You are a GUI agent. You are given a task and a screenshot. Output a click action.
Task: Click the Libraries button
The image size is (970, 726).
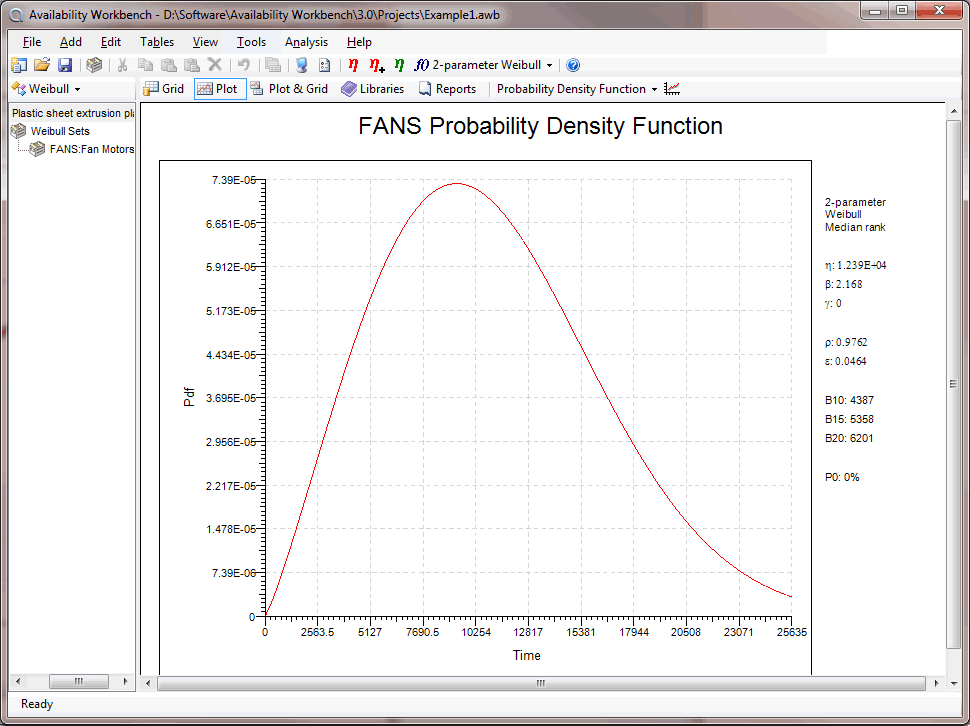point(372,89)
